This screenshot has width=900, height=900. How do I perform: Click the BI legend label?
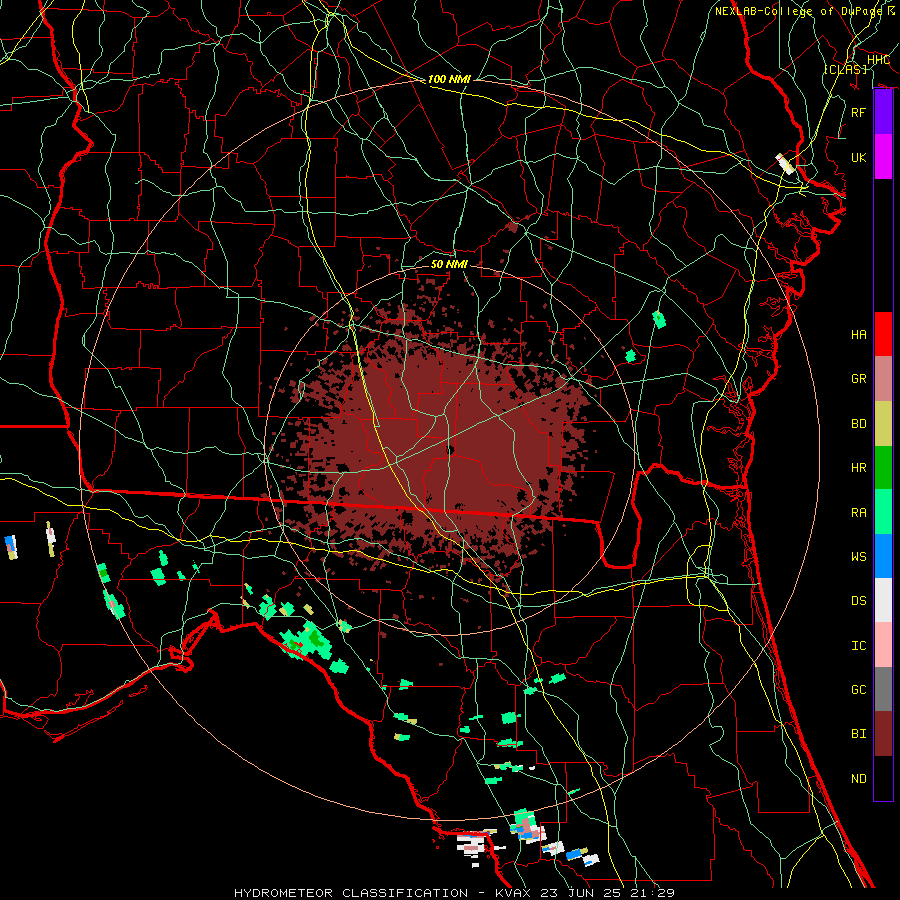point(858,734)
